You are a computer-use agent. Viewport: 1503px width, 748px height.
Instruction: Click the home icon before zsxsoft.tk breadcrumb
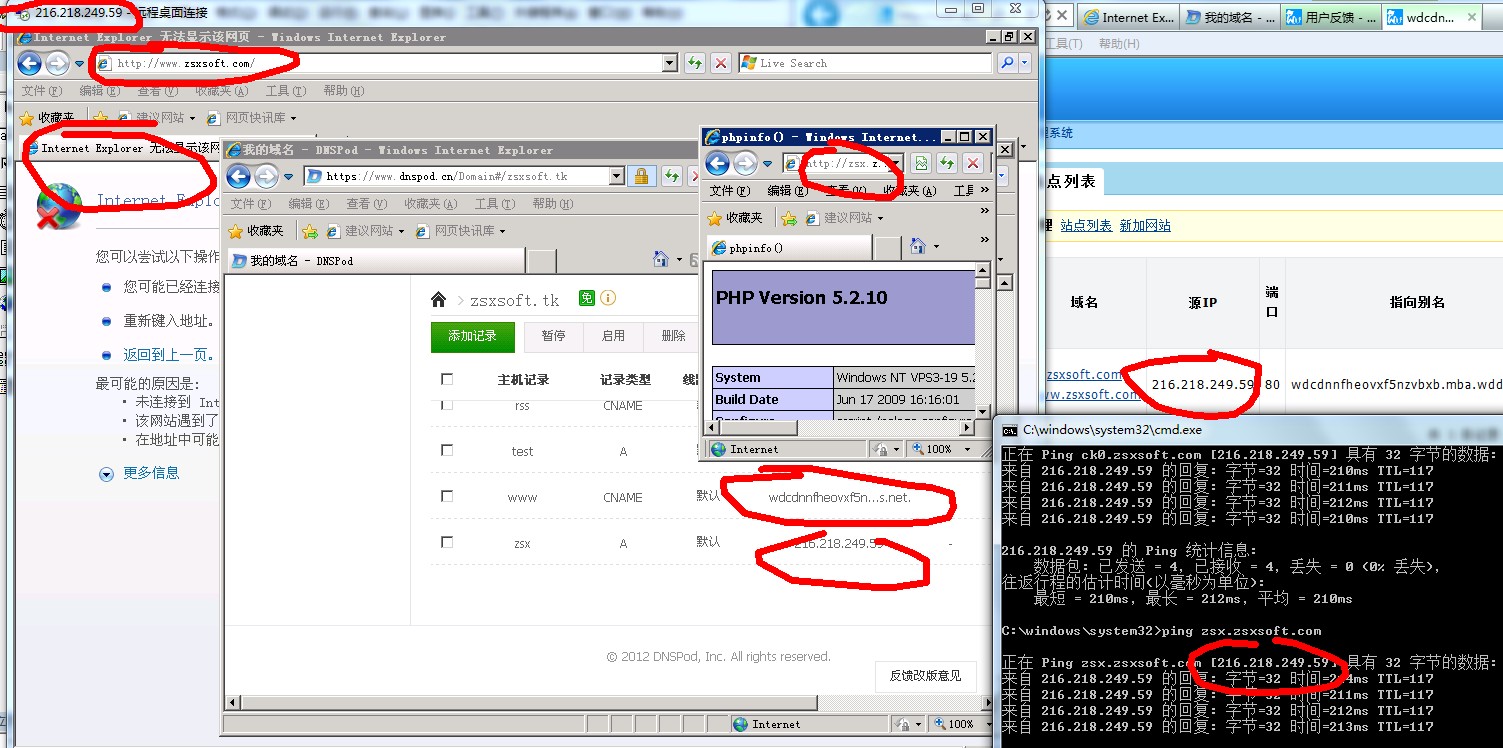[438, 300]
